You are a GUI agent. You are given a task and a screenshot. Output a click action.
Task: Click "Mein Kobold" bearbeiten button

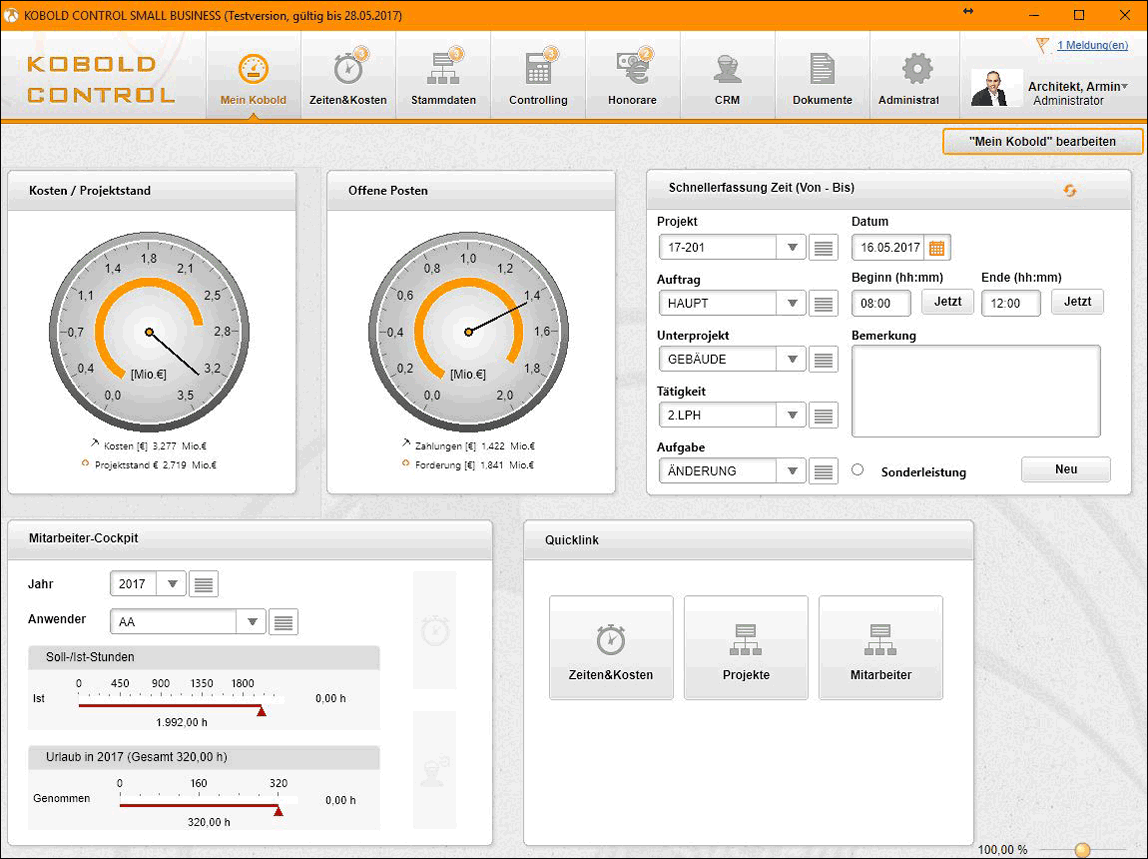pyautogui.click(x=1042, y=142)
